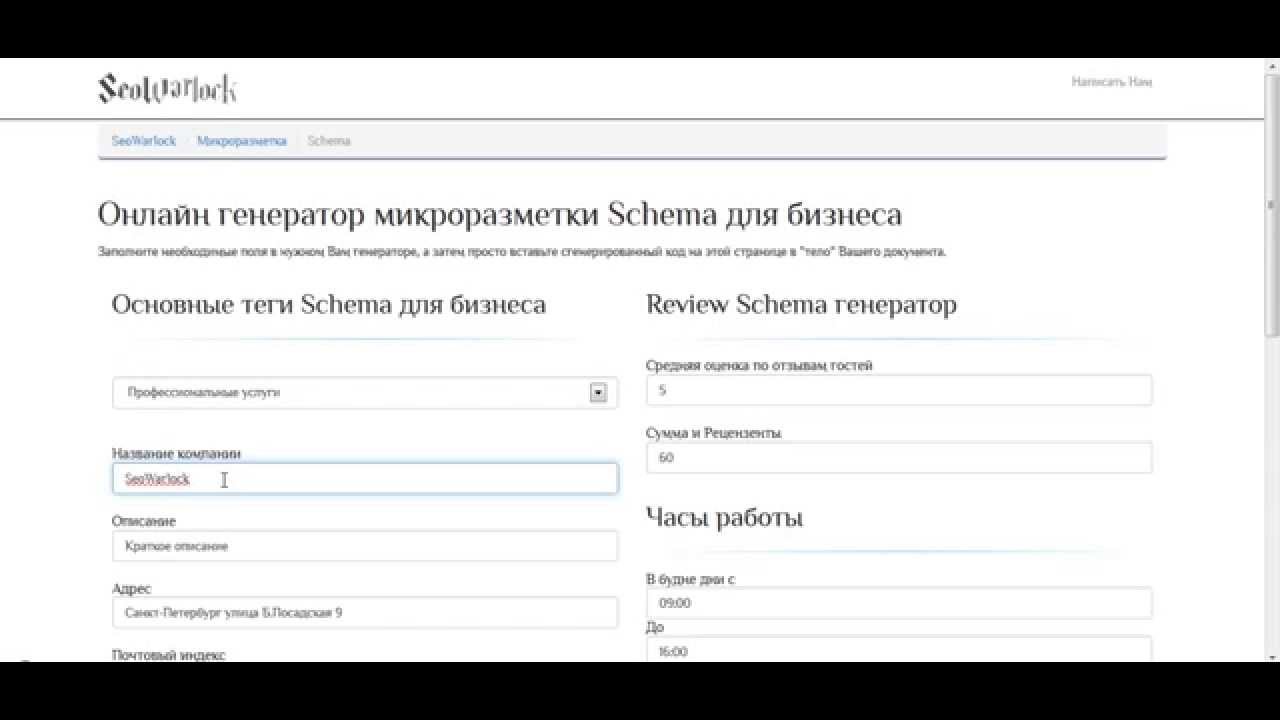Click the Сумма и Рецензенты field
Screen dimensions: 1280x720
coord(899,457)
